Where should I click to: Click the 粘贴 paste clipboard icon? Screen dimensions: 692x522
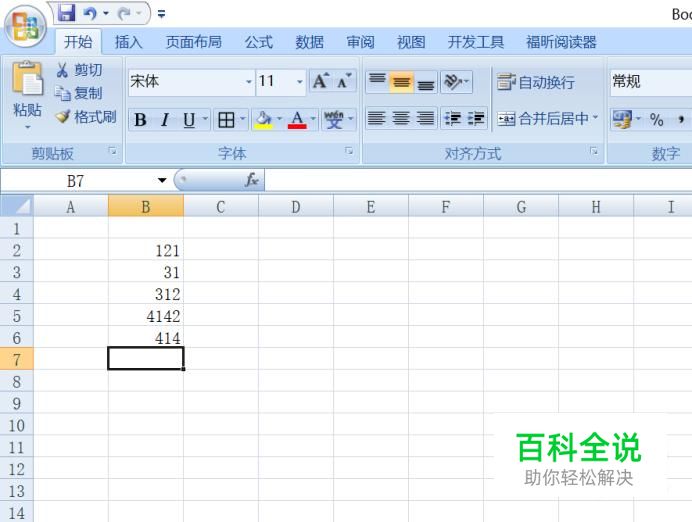tap(27, 79)
